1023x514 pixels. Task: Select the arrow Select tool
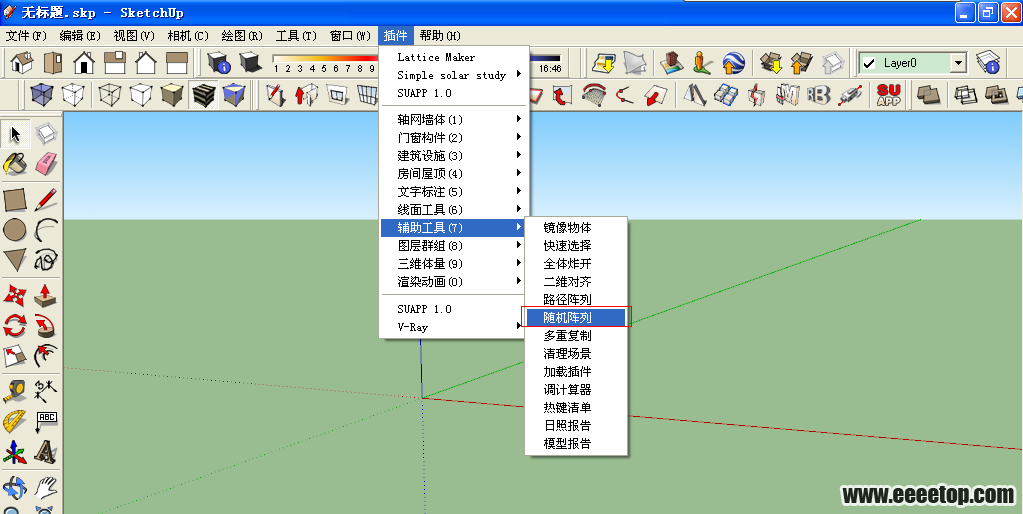[15, 135]
